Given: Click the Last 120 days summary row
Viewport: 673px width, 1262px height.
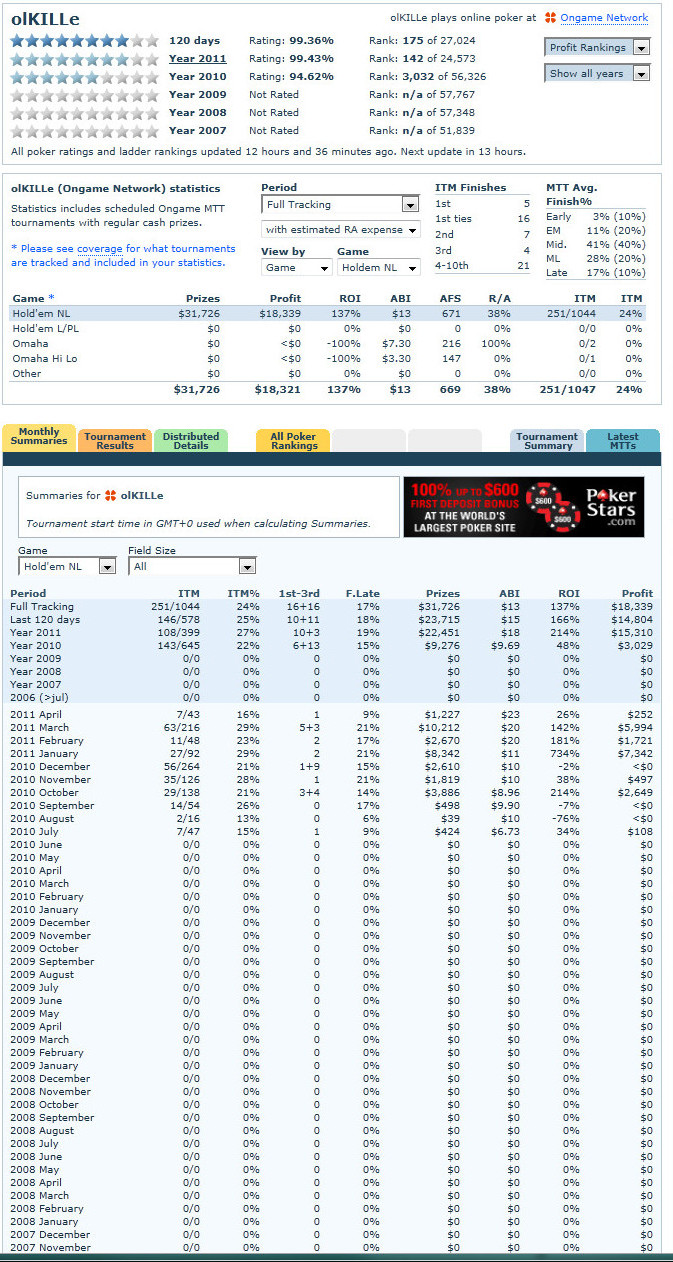Looking at the screenshot, I should pos(332,619).
